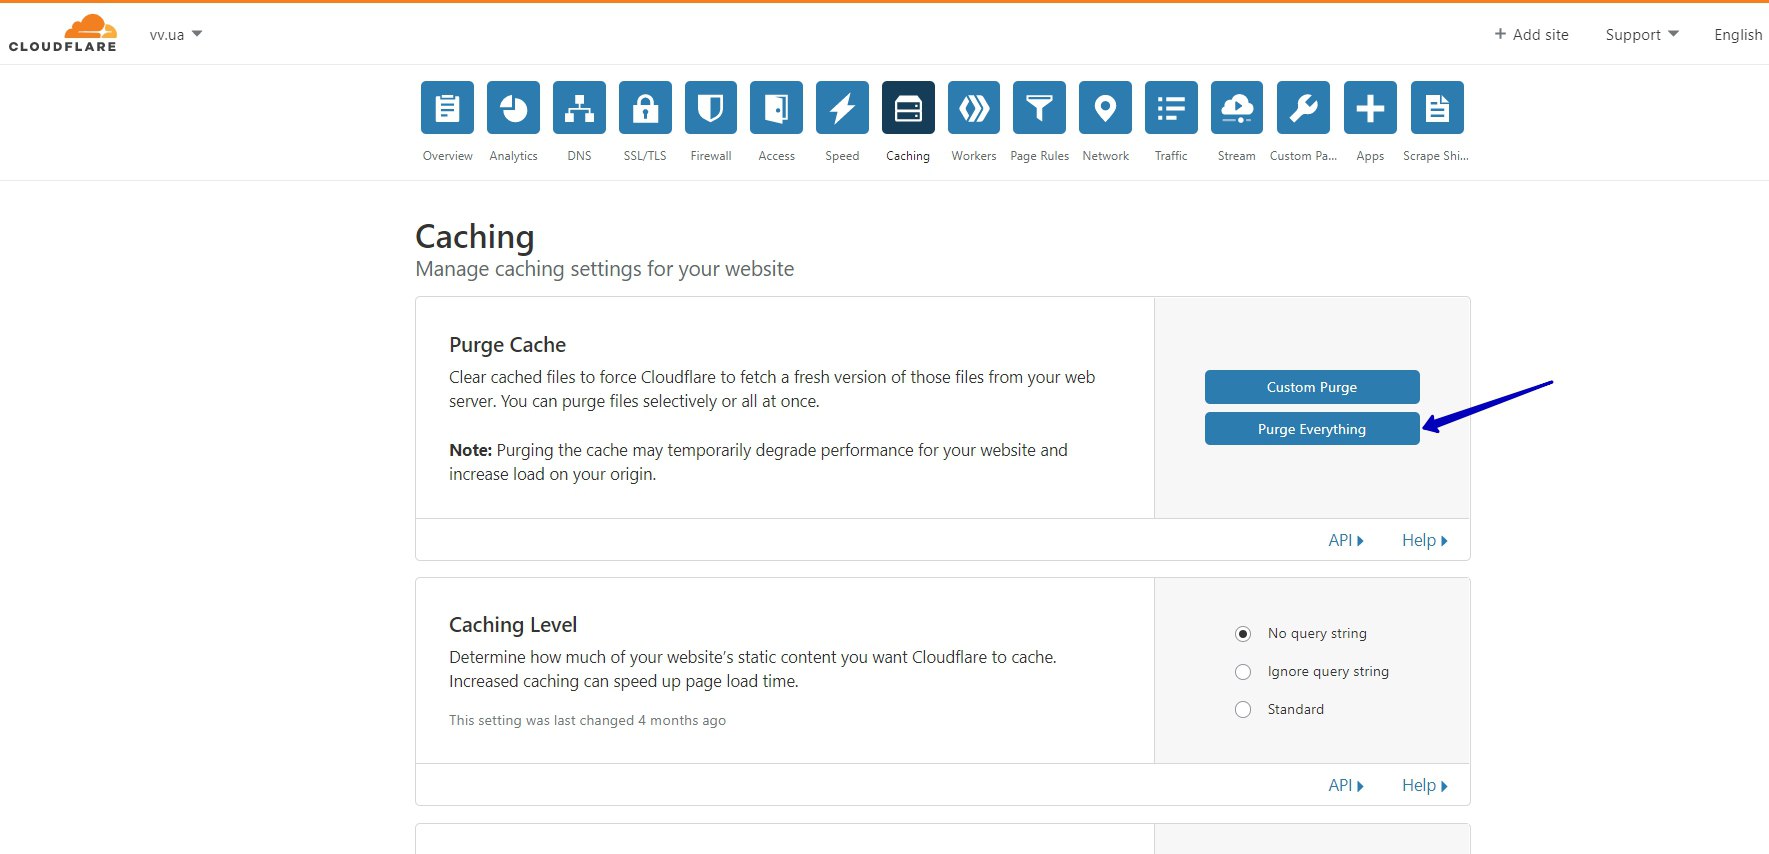Open the Overview section icon
The width and height of the screenshot is (1769, 854).
coord(447,107)
